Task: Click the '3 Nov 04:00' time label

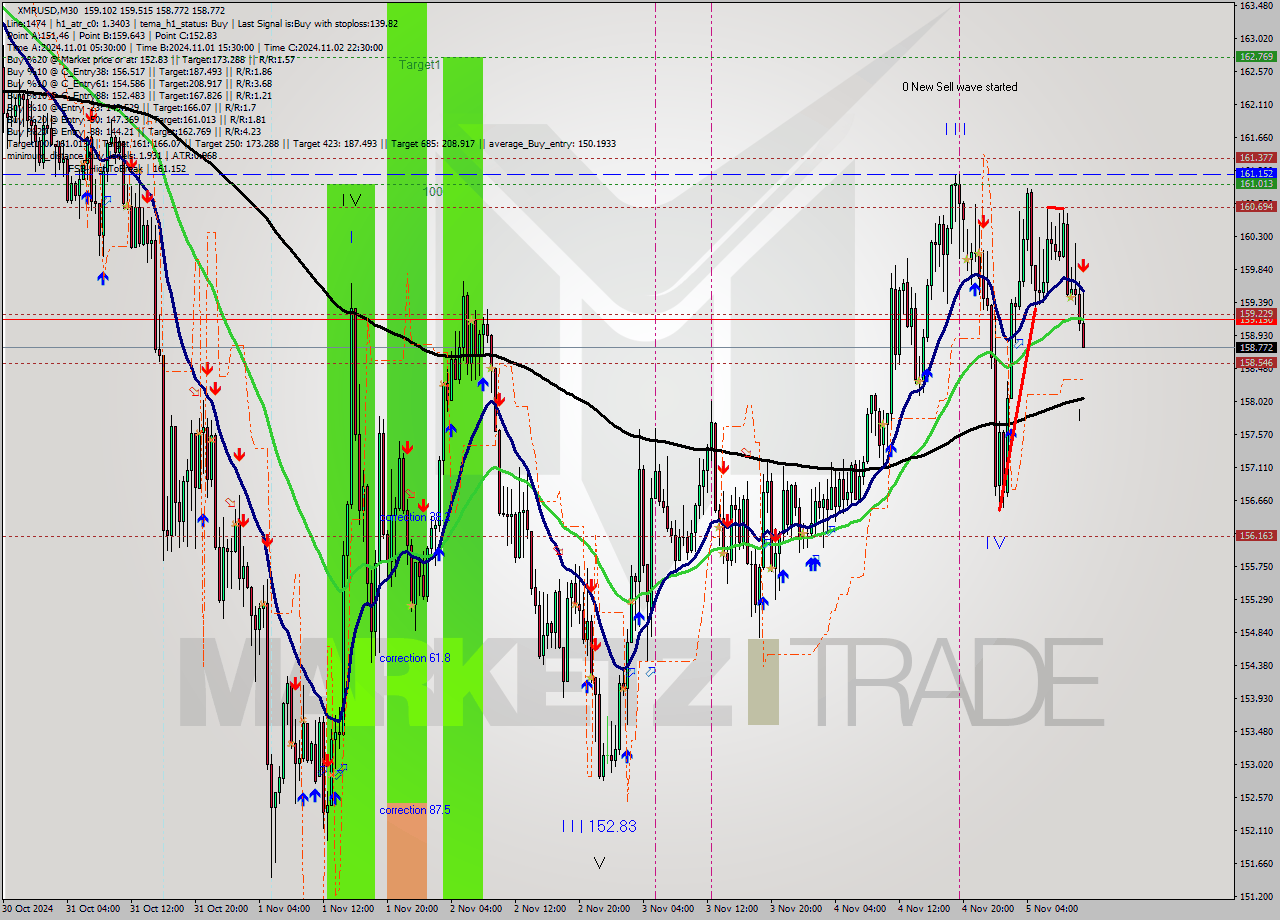Action: point(668,909)
